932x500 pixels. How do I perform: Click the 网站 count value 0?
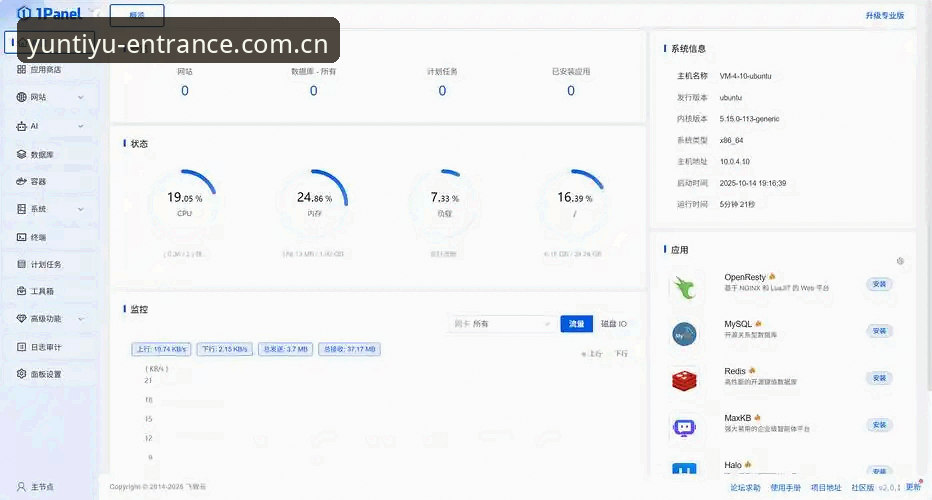click(x=185, y=91)
